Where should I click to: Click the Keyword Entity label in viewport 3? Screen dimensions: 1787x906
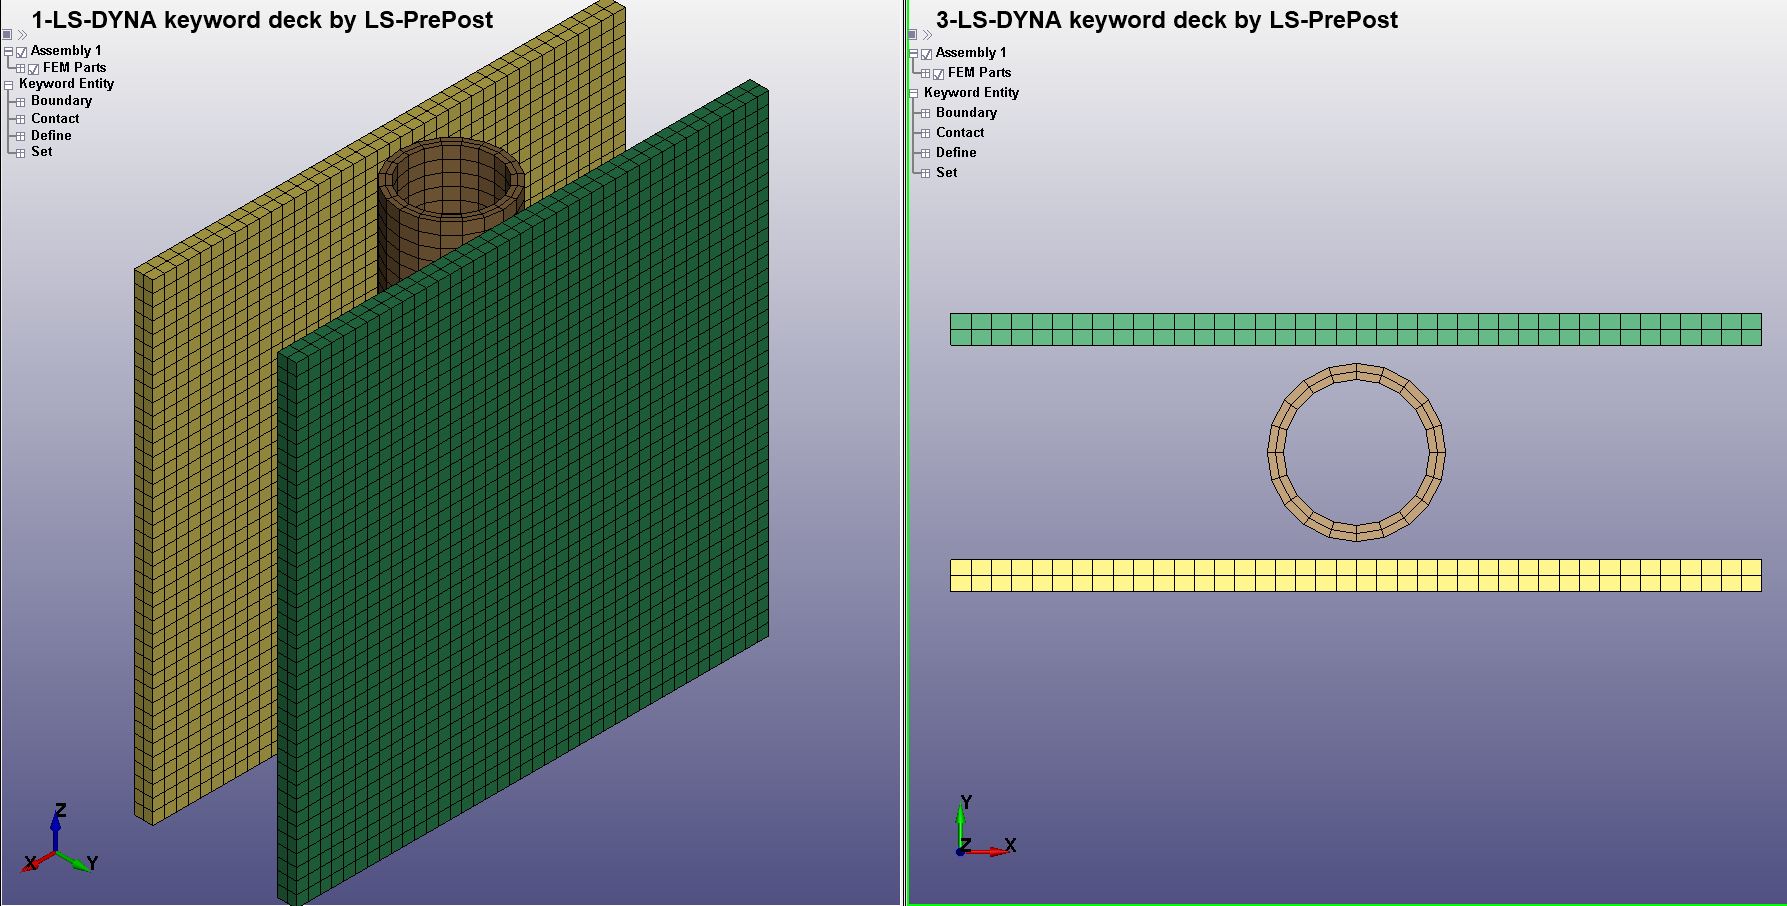tap(971, 92)
